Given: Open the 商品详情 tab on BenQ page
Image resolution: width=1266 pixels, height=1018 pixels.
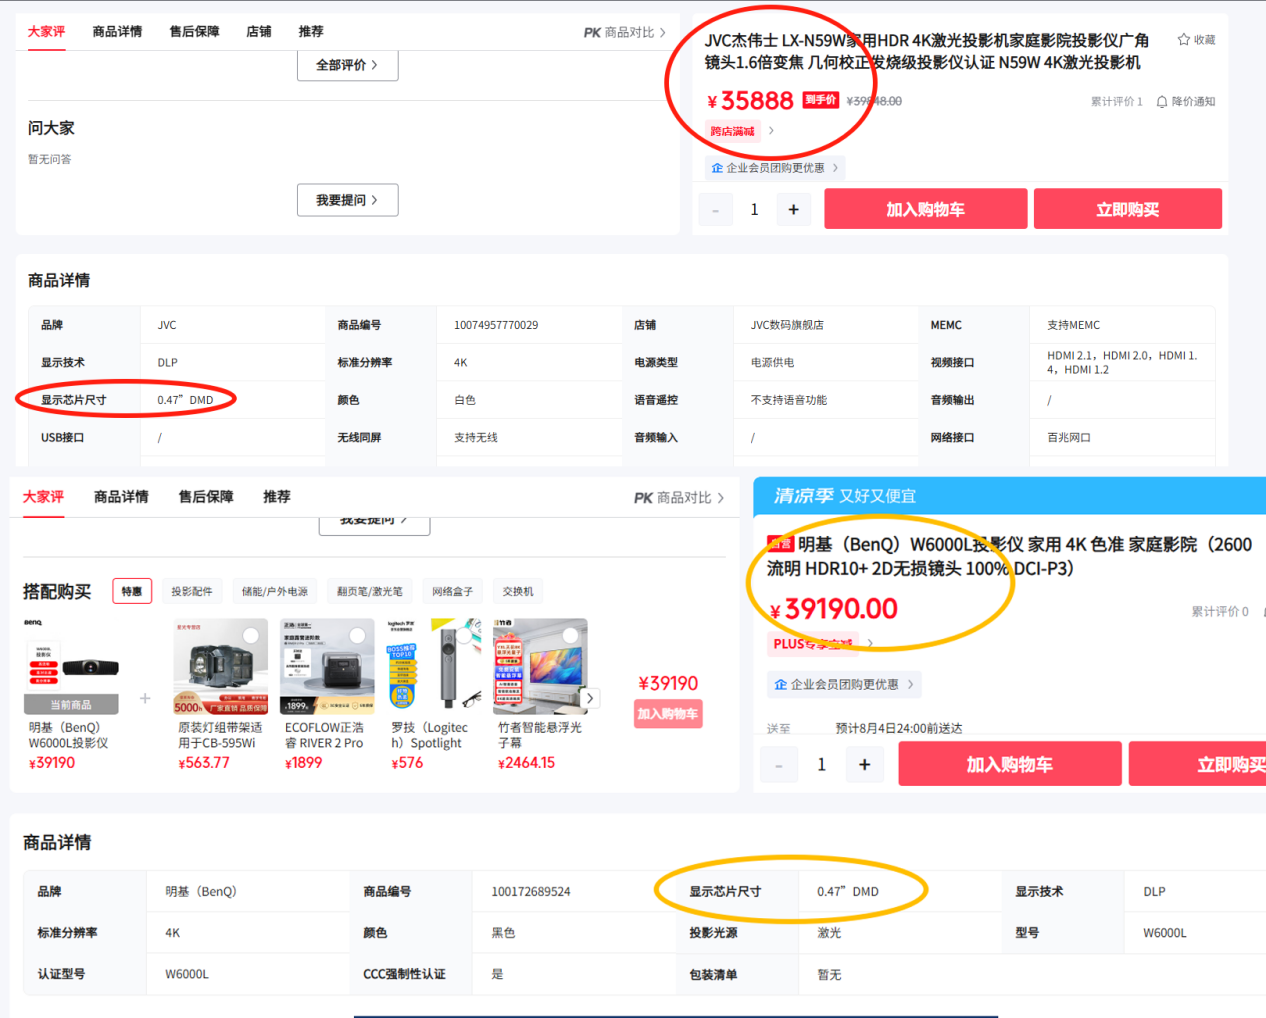Looking at the screenshot, I should (x=121, y=497).
